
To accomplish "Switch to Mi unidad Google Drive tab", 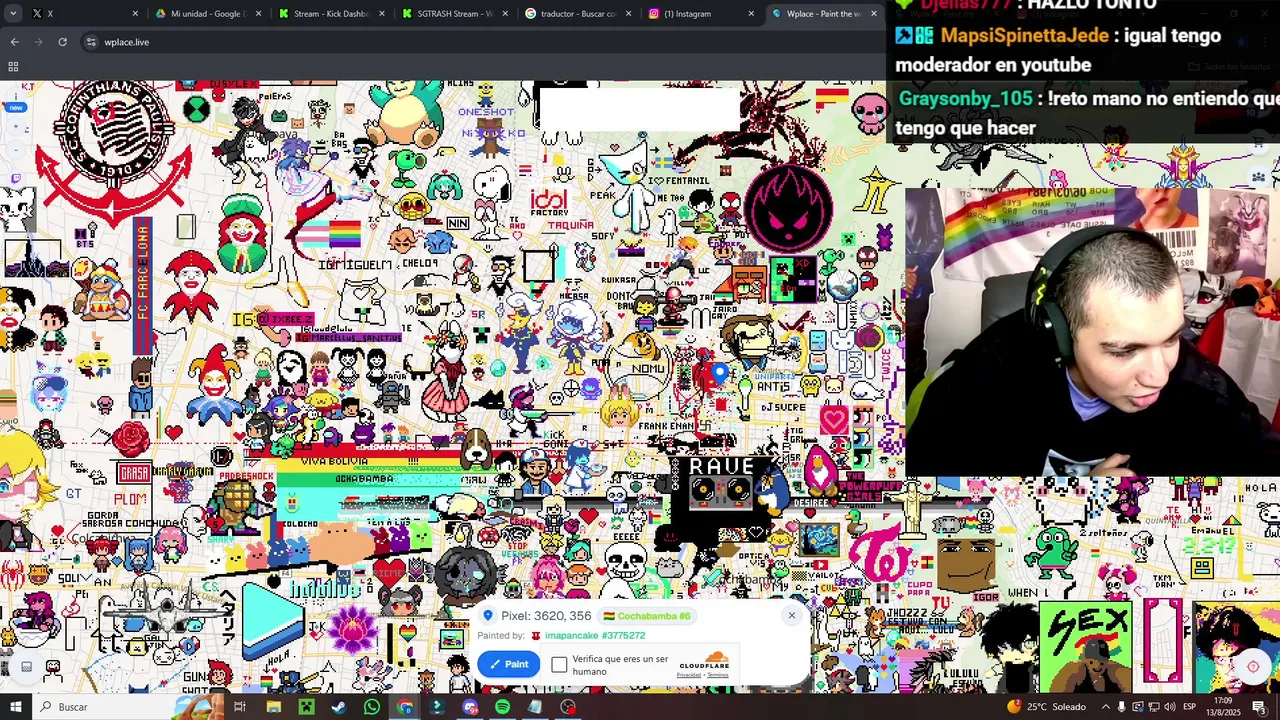I will 205,14.
